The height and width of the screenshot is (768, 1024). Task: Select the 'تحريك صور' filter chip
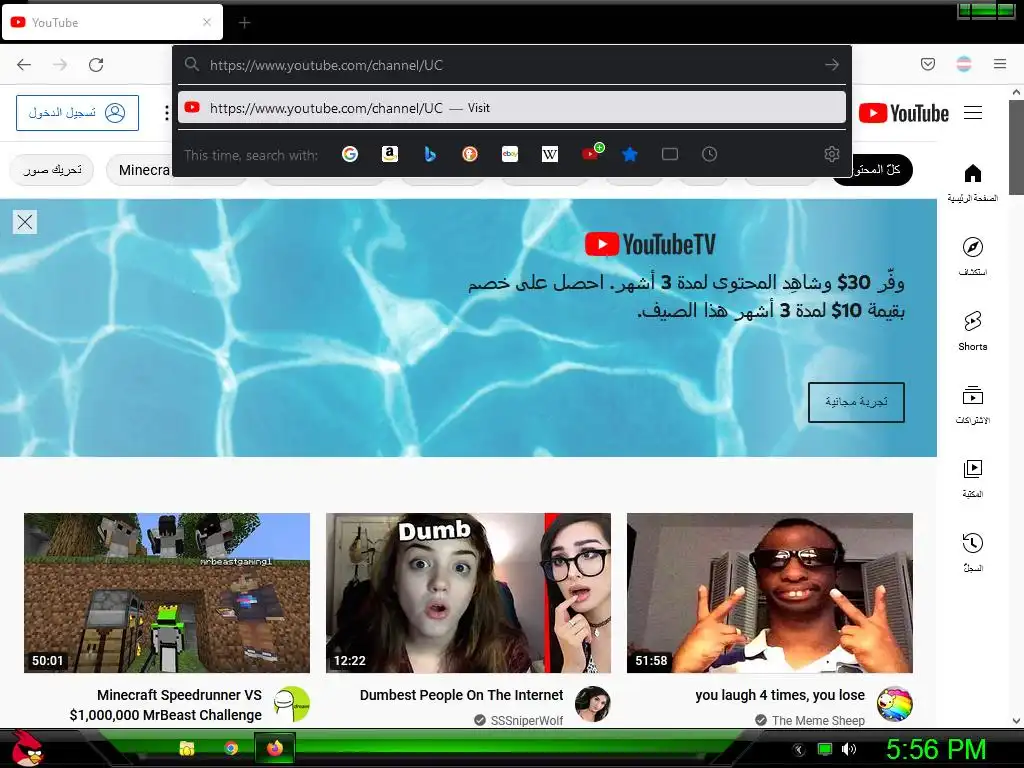pyautogui.click(x=52, y=170)
